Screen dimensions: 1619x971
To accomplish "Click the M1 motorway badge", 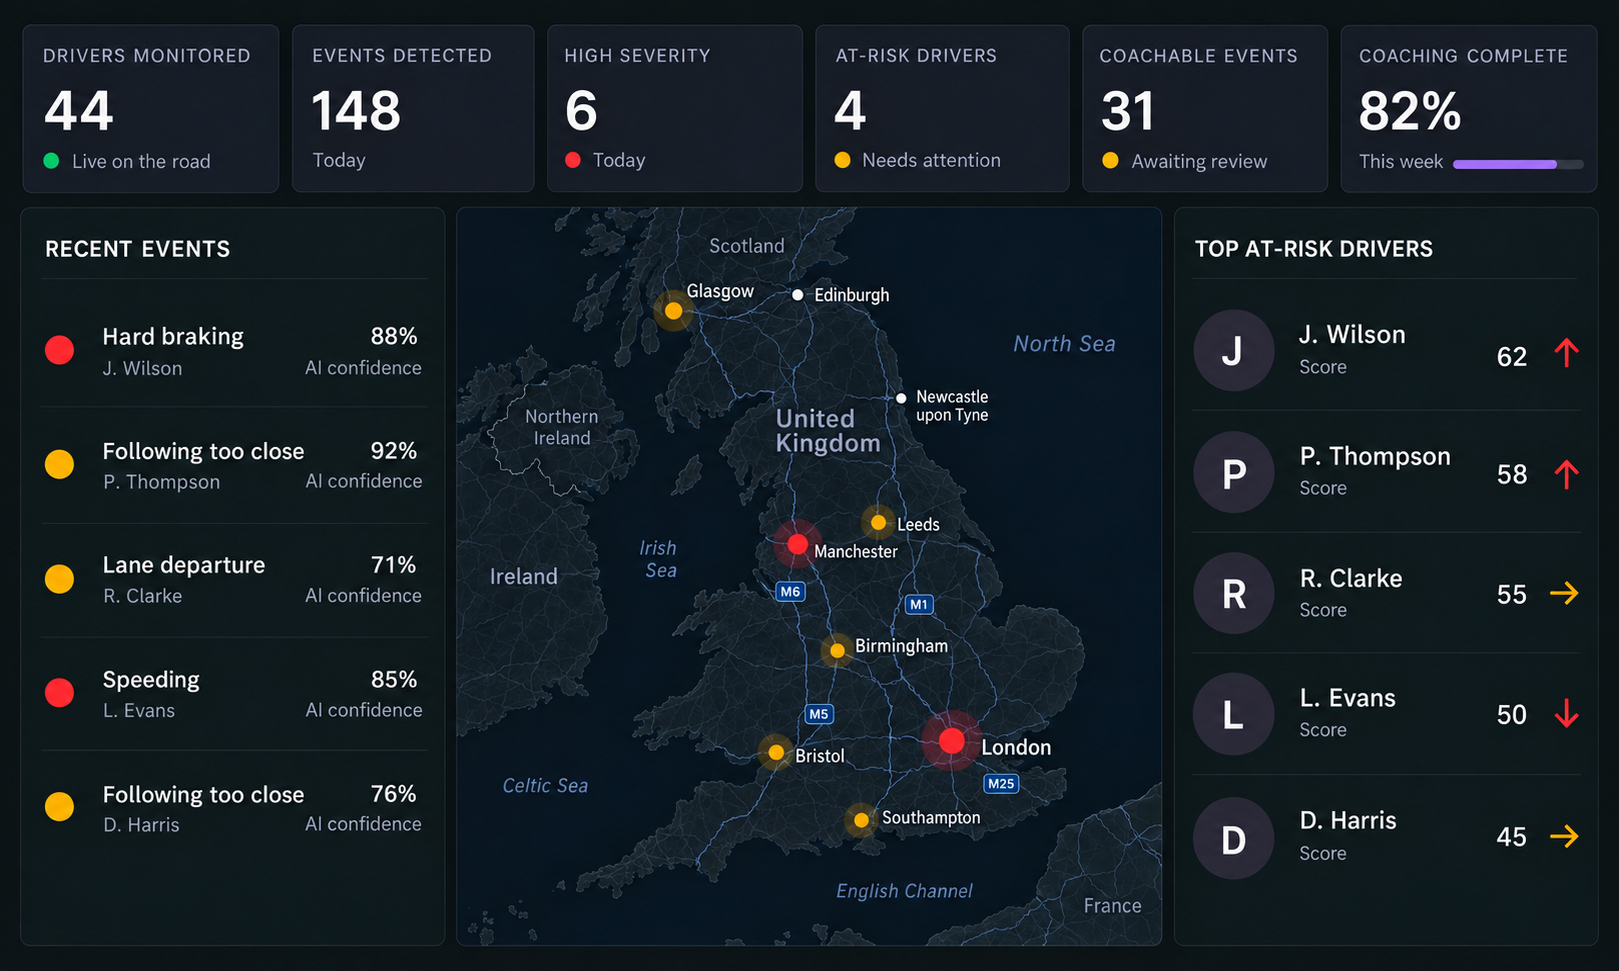I will tap(919, 604).
